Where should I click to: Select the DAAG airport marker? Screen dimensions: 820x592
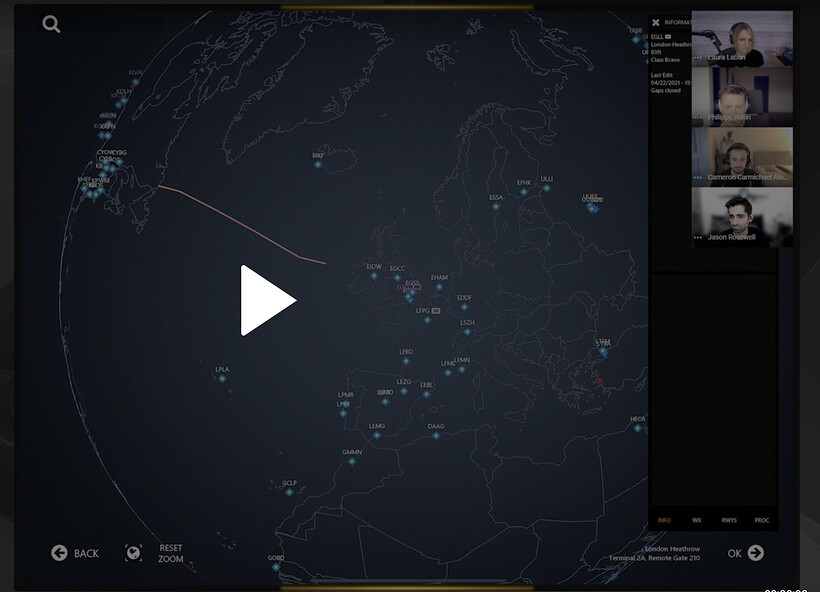(x=436, y=436)
